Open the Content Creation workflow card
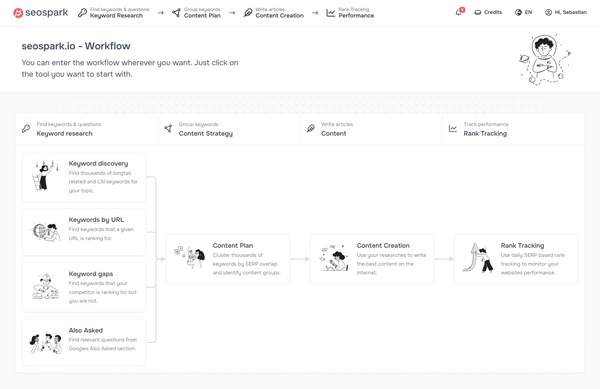Screen dimensions: 600x389 click(x=372, y=259)
